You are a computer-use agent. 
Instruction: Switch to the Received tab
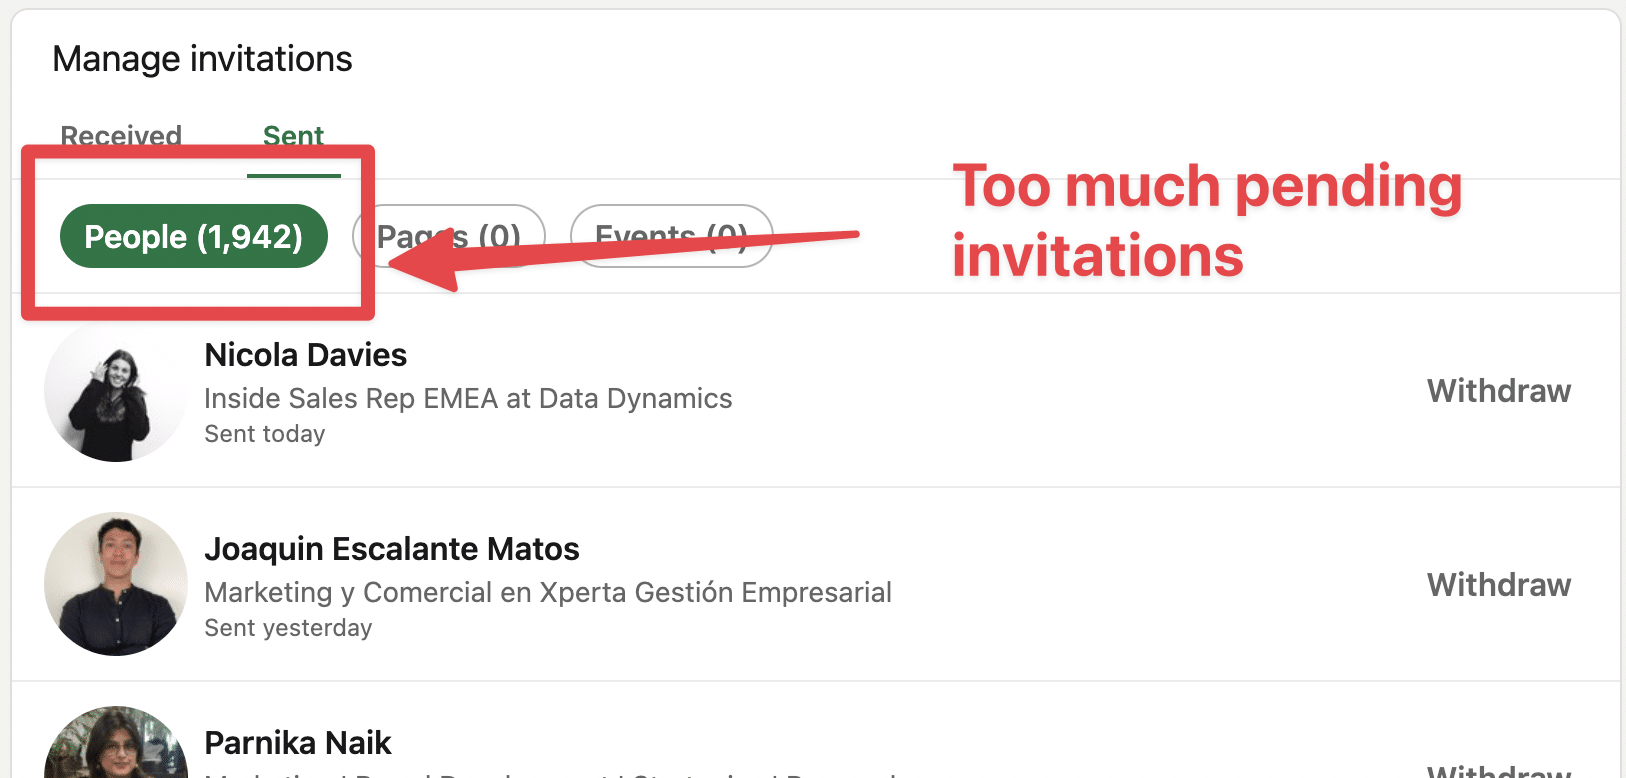point(120,135)
